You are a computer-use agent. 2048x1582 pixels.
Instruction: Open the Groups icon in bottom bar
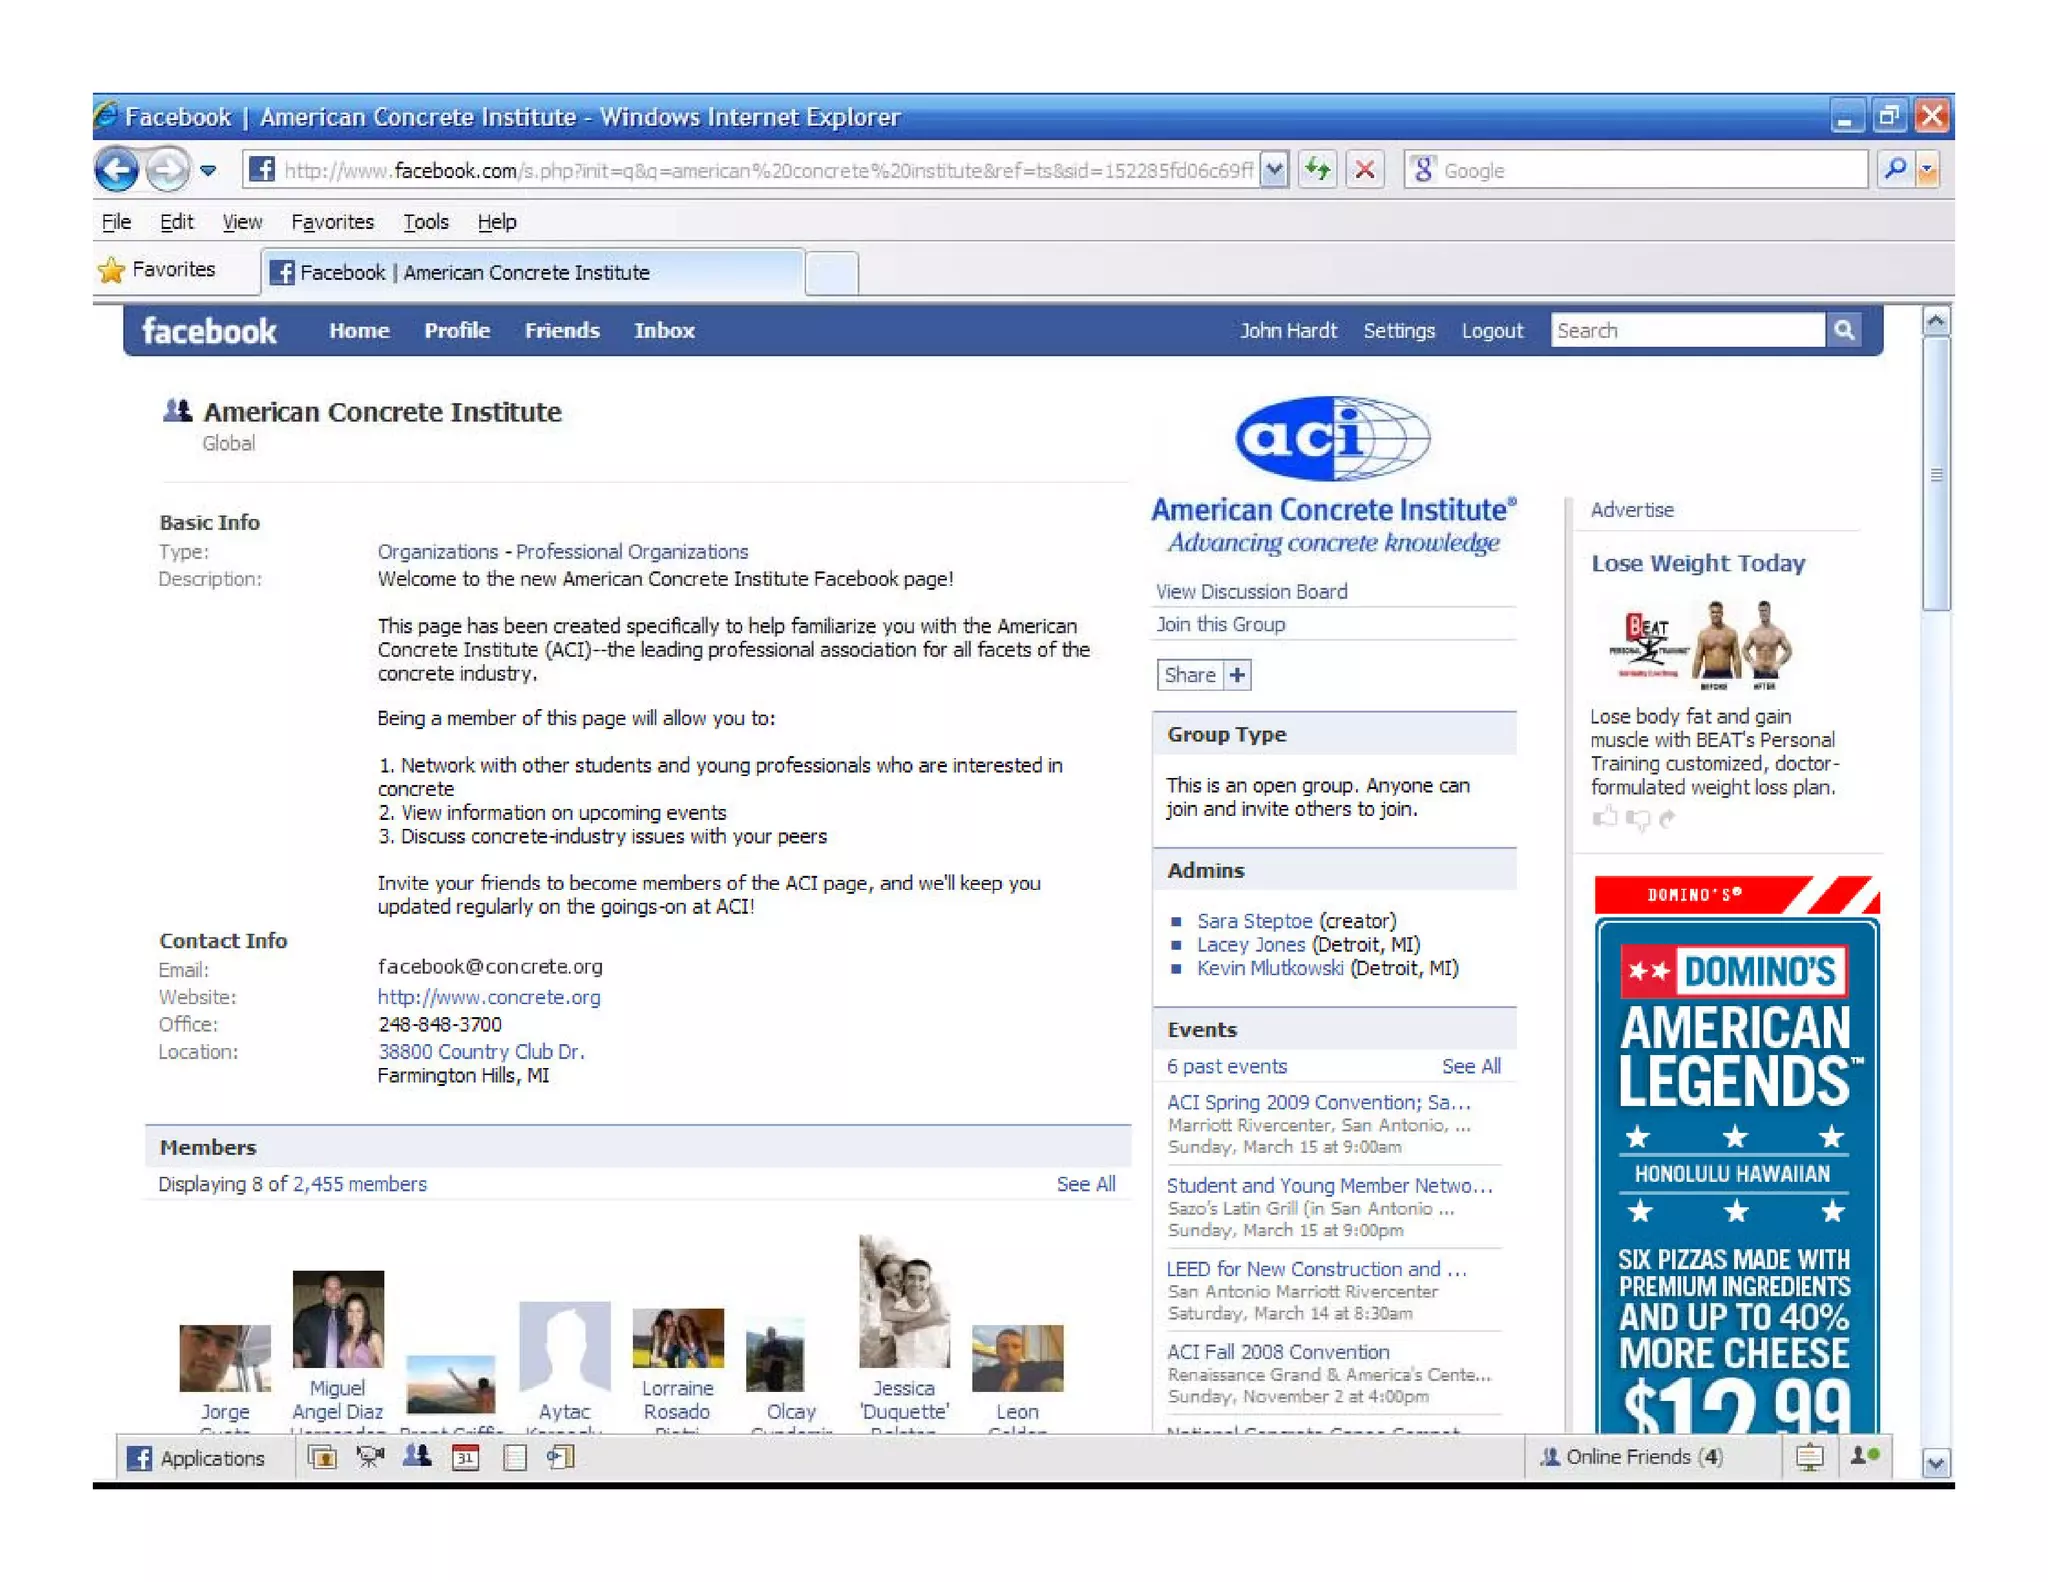point(418,1457)
